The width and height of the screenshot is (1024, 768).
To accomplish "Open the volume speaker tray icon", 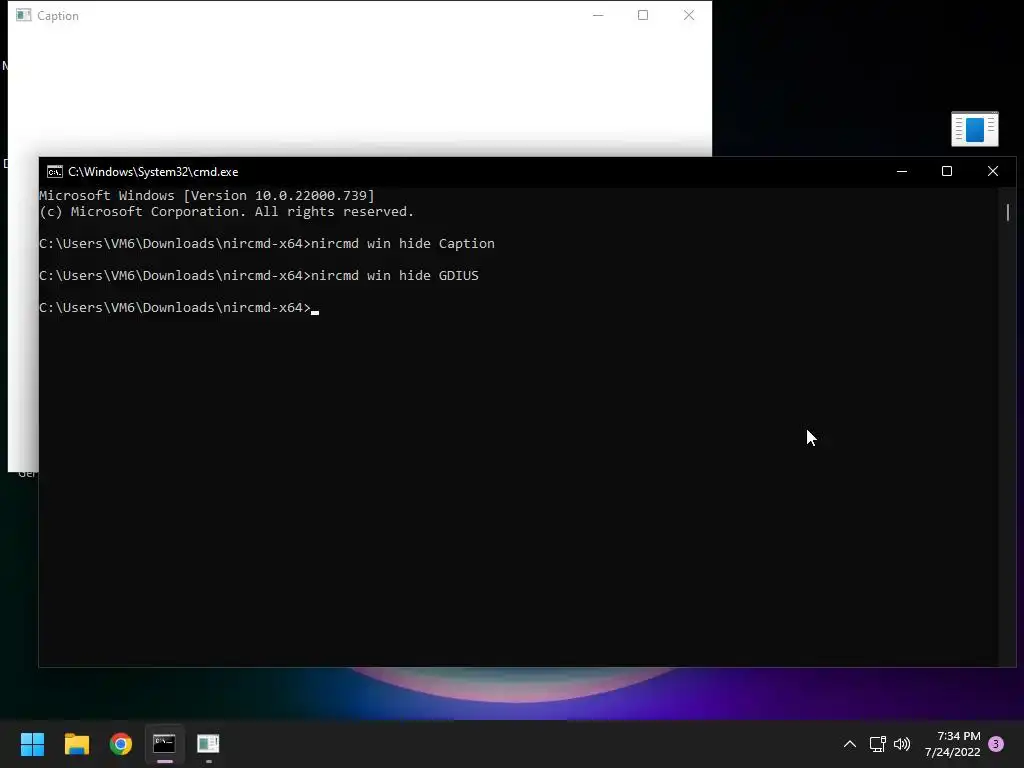I will (902, 744).
